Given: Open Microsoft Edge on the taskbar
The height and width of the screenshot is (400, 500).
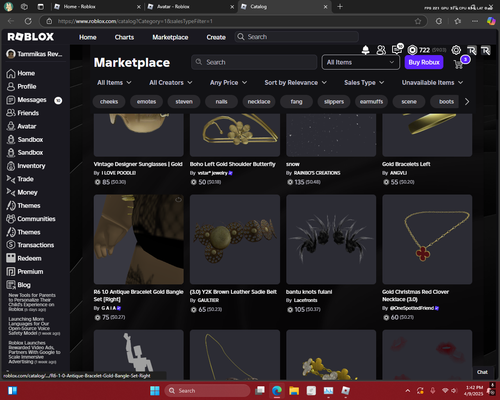Looking at the screenshot, I should pos(276,390).
